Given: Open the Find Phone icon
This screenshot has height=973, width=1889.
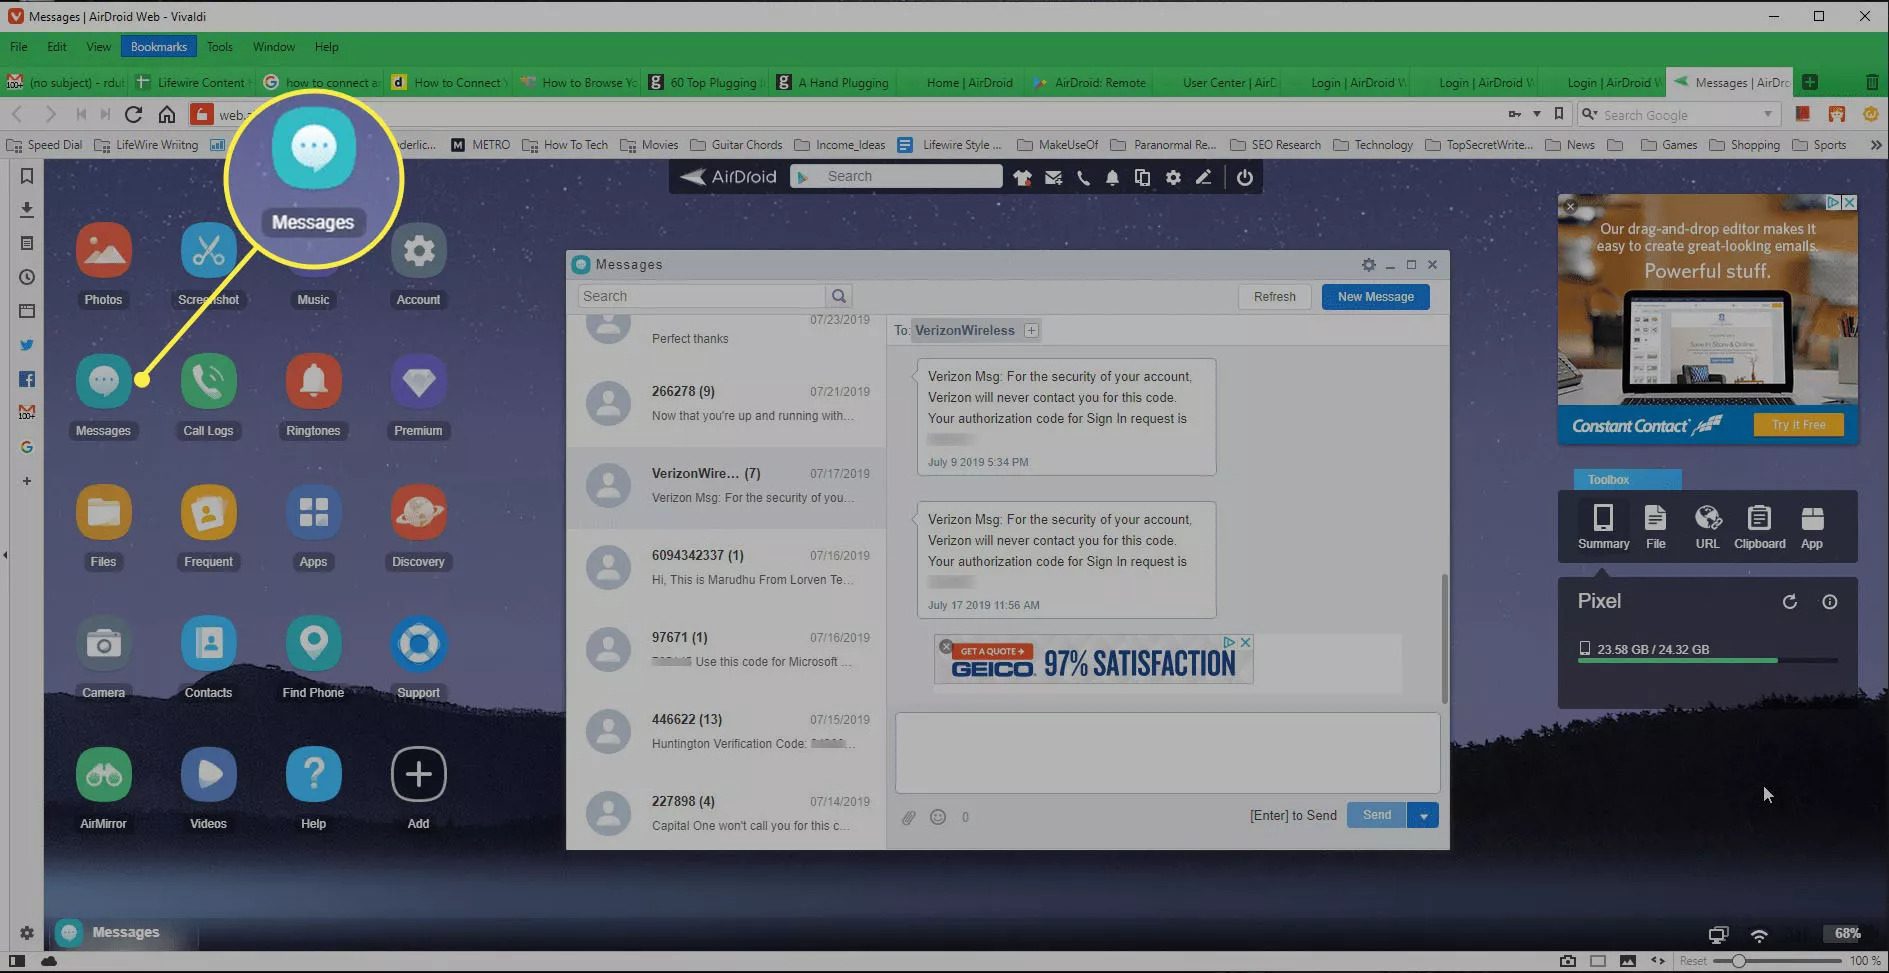Looking at the screenshot, I should 313,644.
